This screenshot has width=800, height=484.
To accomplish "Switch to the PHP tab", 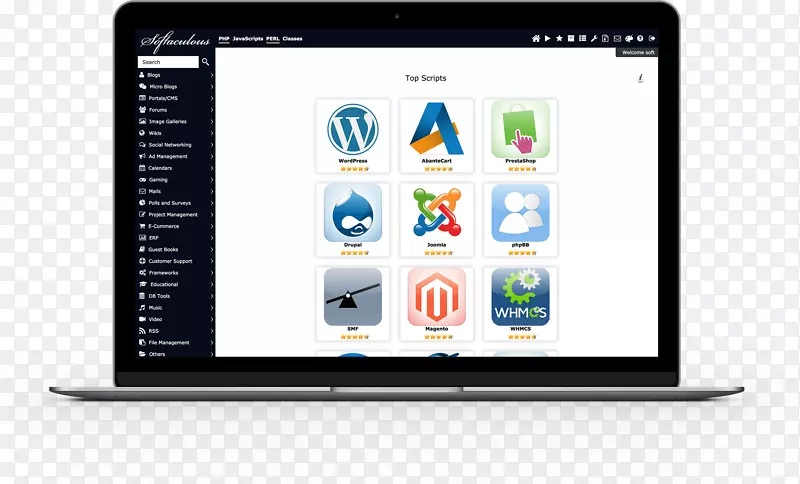I will pyautogui.click(x=224, y=39).
